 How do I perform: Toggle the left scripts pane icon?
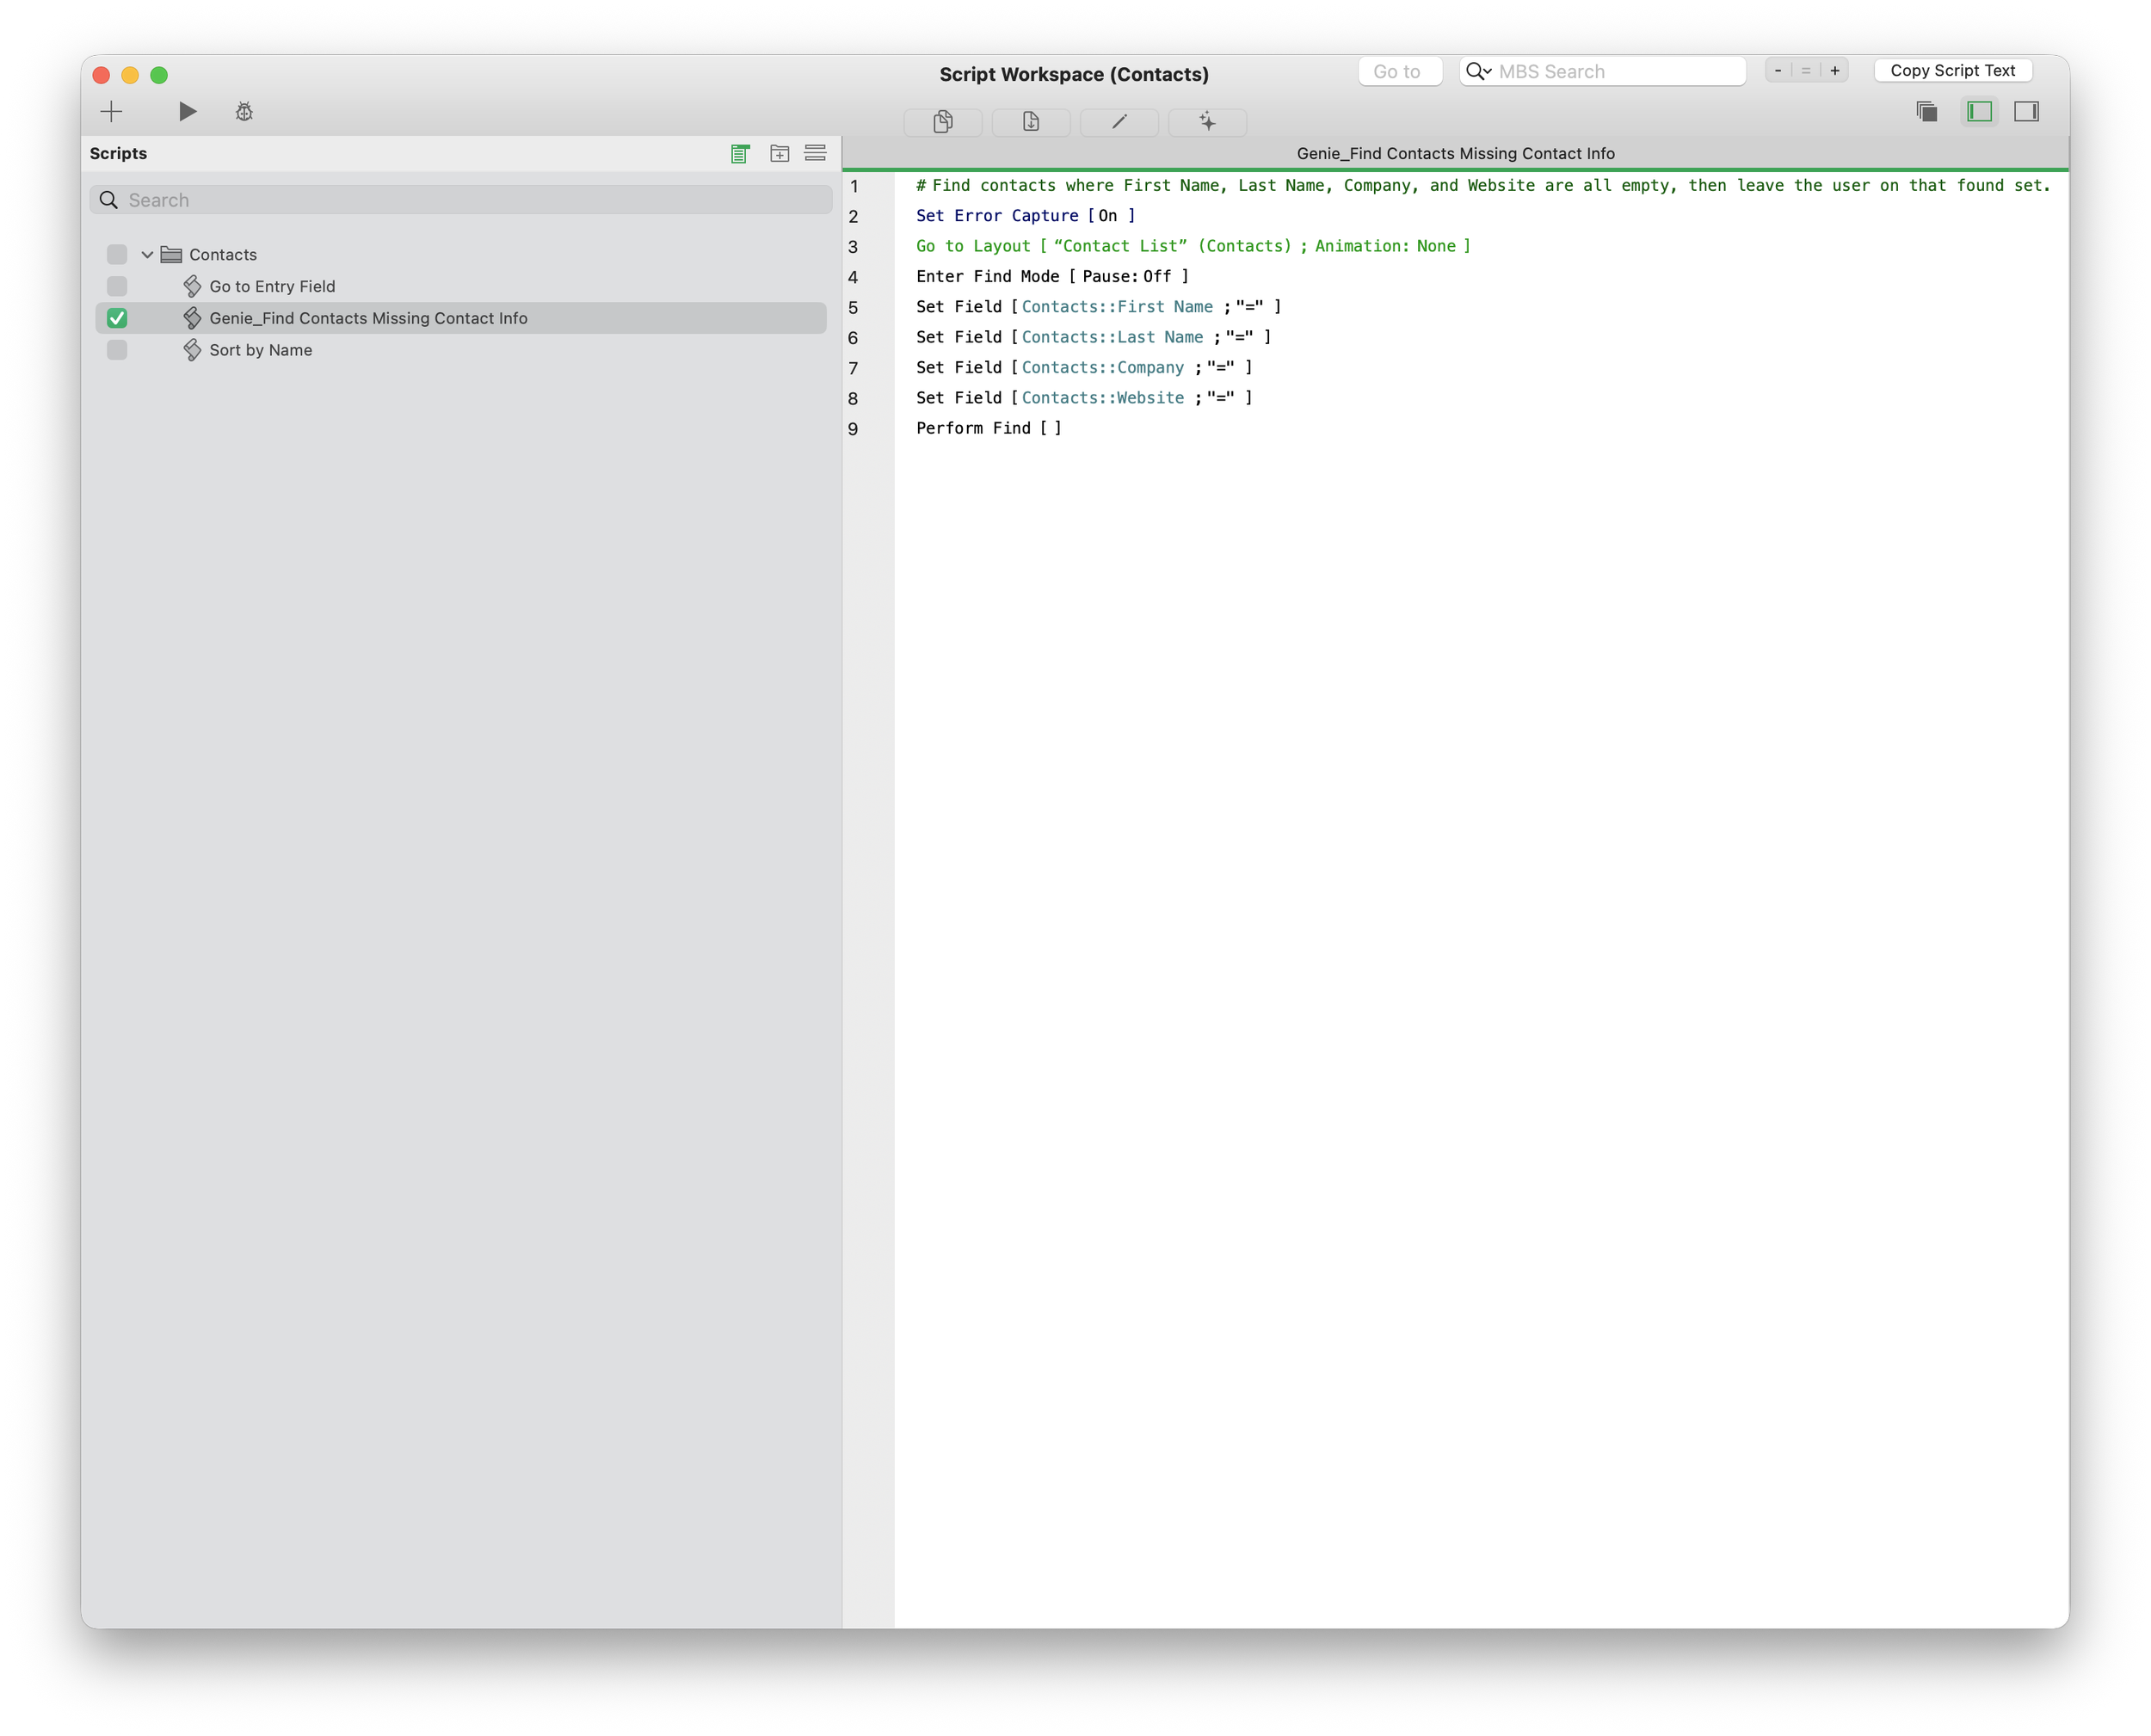[1979, 111]
